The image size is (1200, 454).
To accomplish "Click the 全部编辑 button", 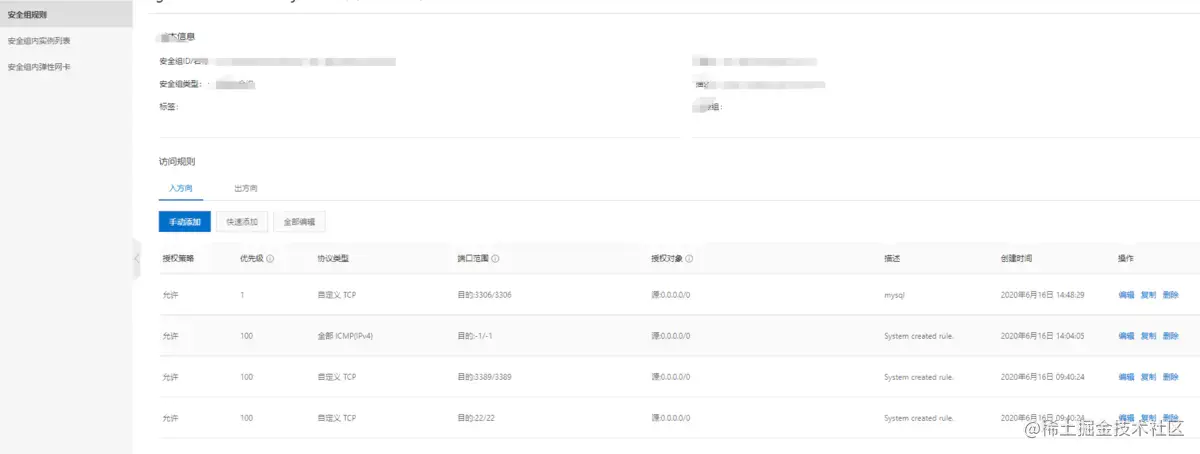I will pyautogui.click(x=299, y=222).
